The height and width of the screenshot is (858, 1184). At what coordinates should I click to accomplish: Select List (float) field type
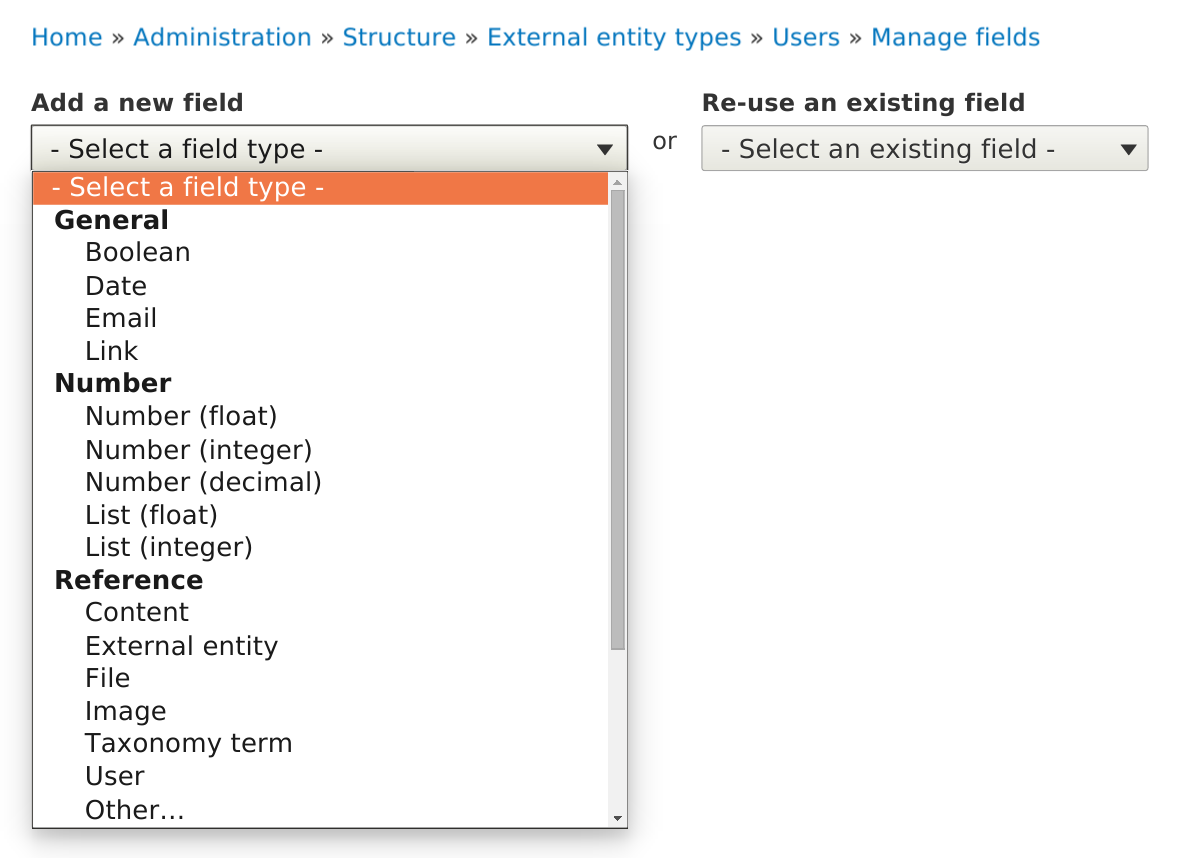[x=151, y=514]
